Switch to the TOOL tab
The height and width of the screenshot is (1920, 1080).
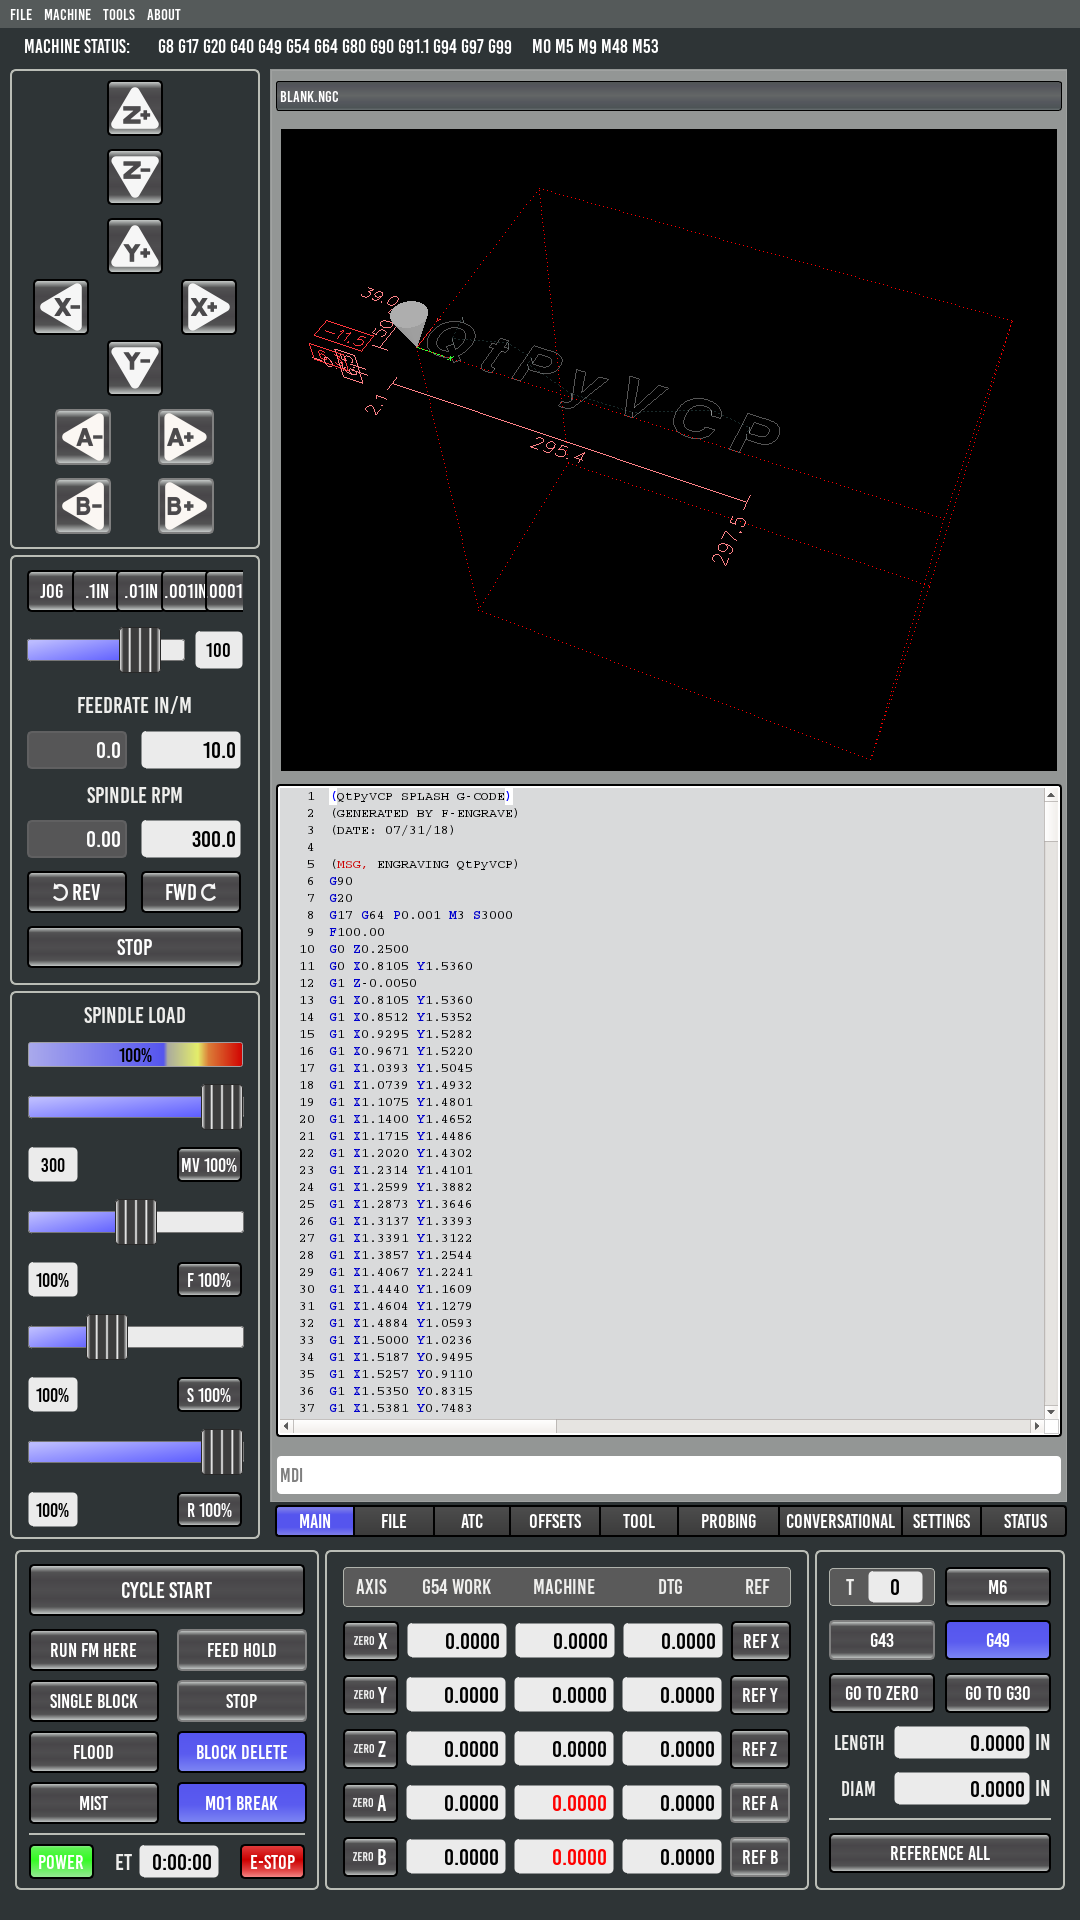tap(639, 1521)
